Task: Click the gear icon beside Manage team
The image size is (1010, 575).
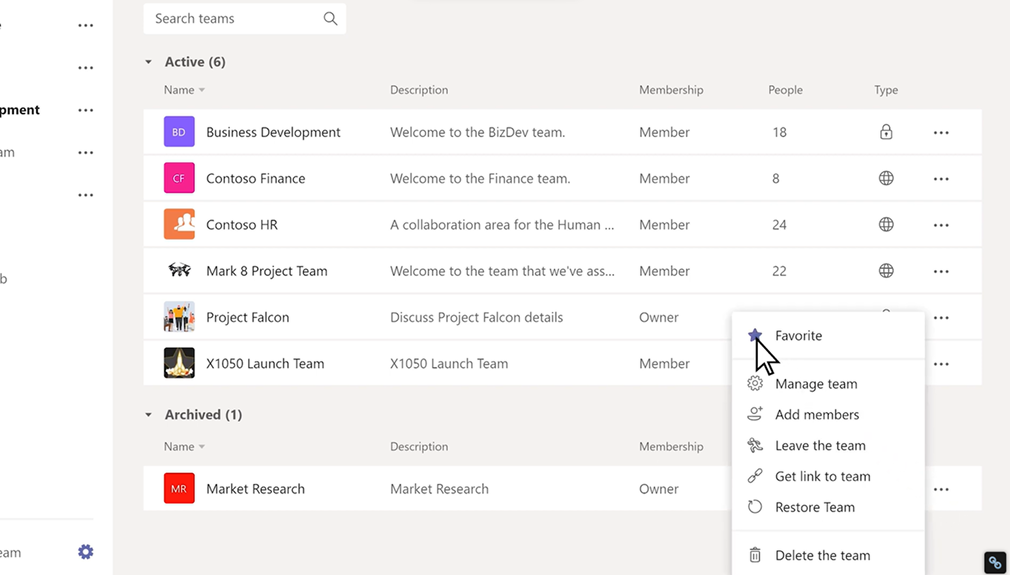Action: pyautogui.click(x=755, y=384)
